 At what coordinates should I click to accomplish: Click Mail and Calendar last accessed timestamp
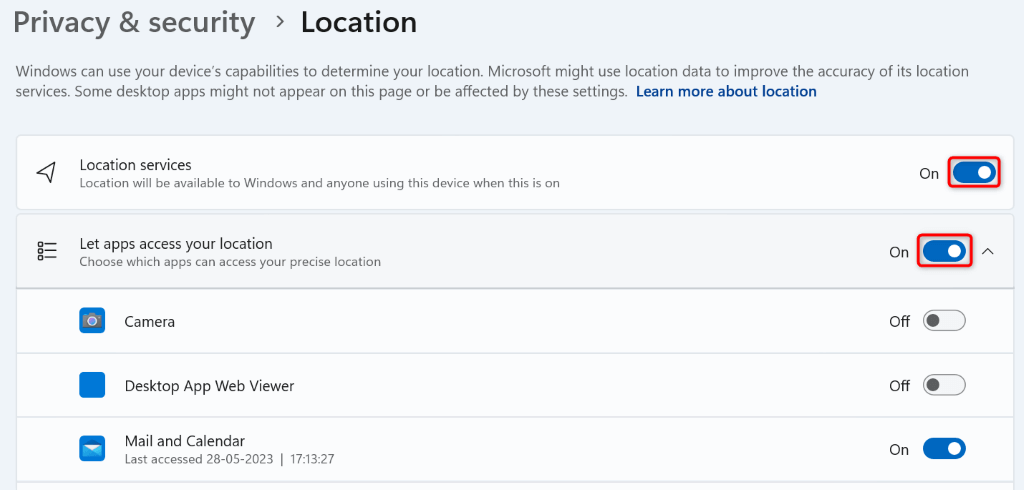tap(229, 459)
